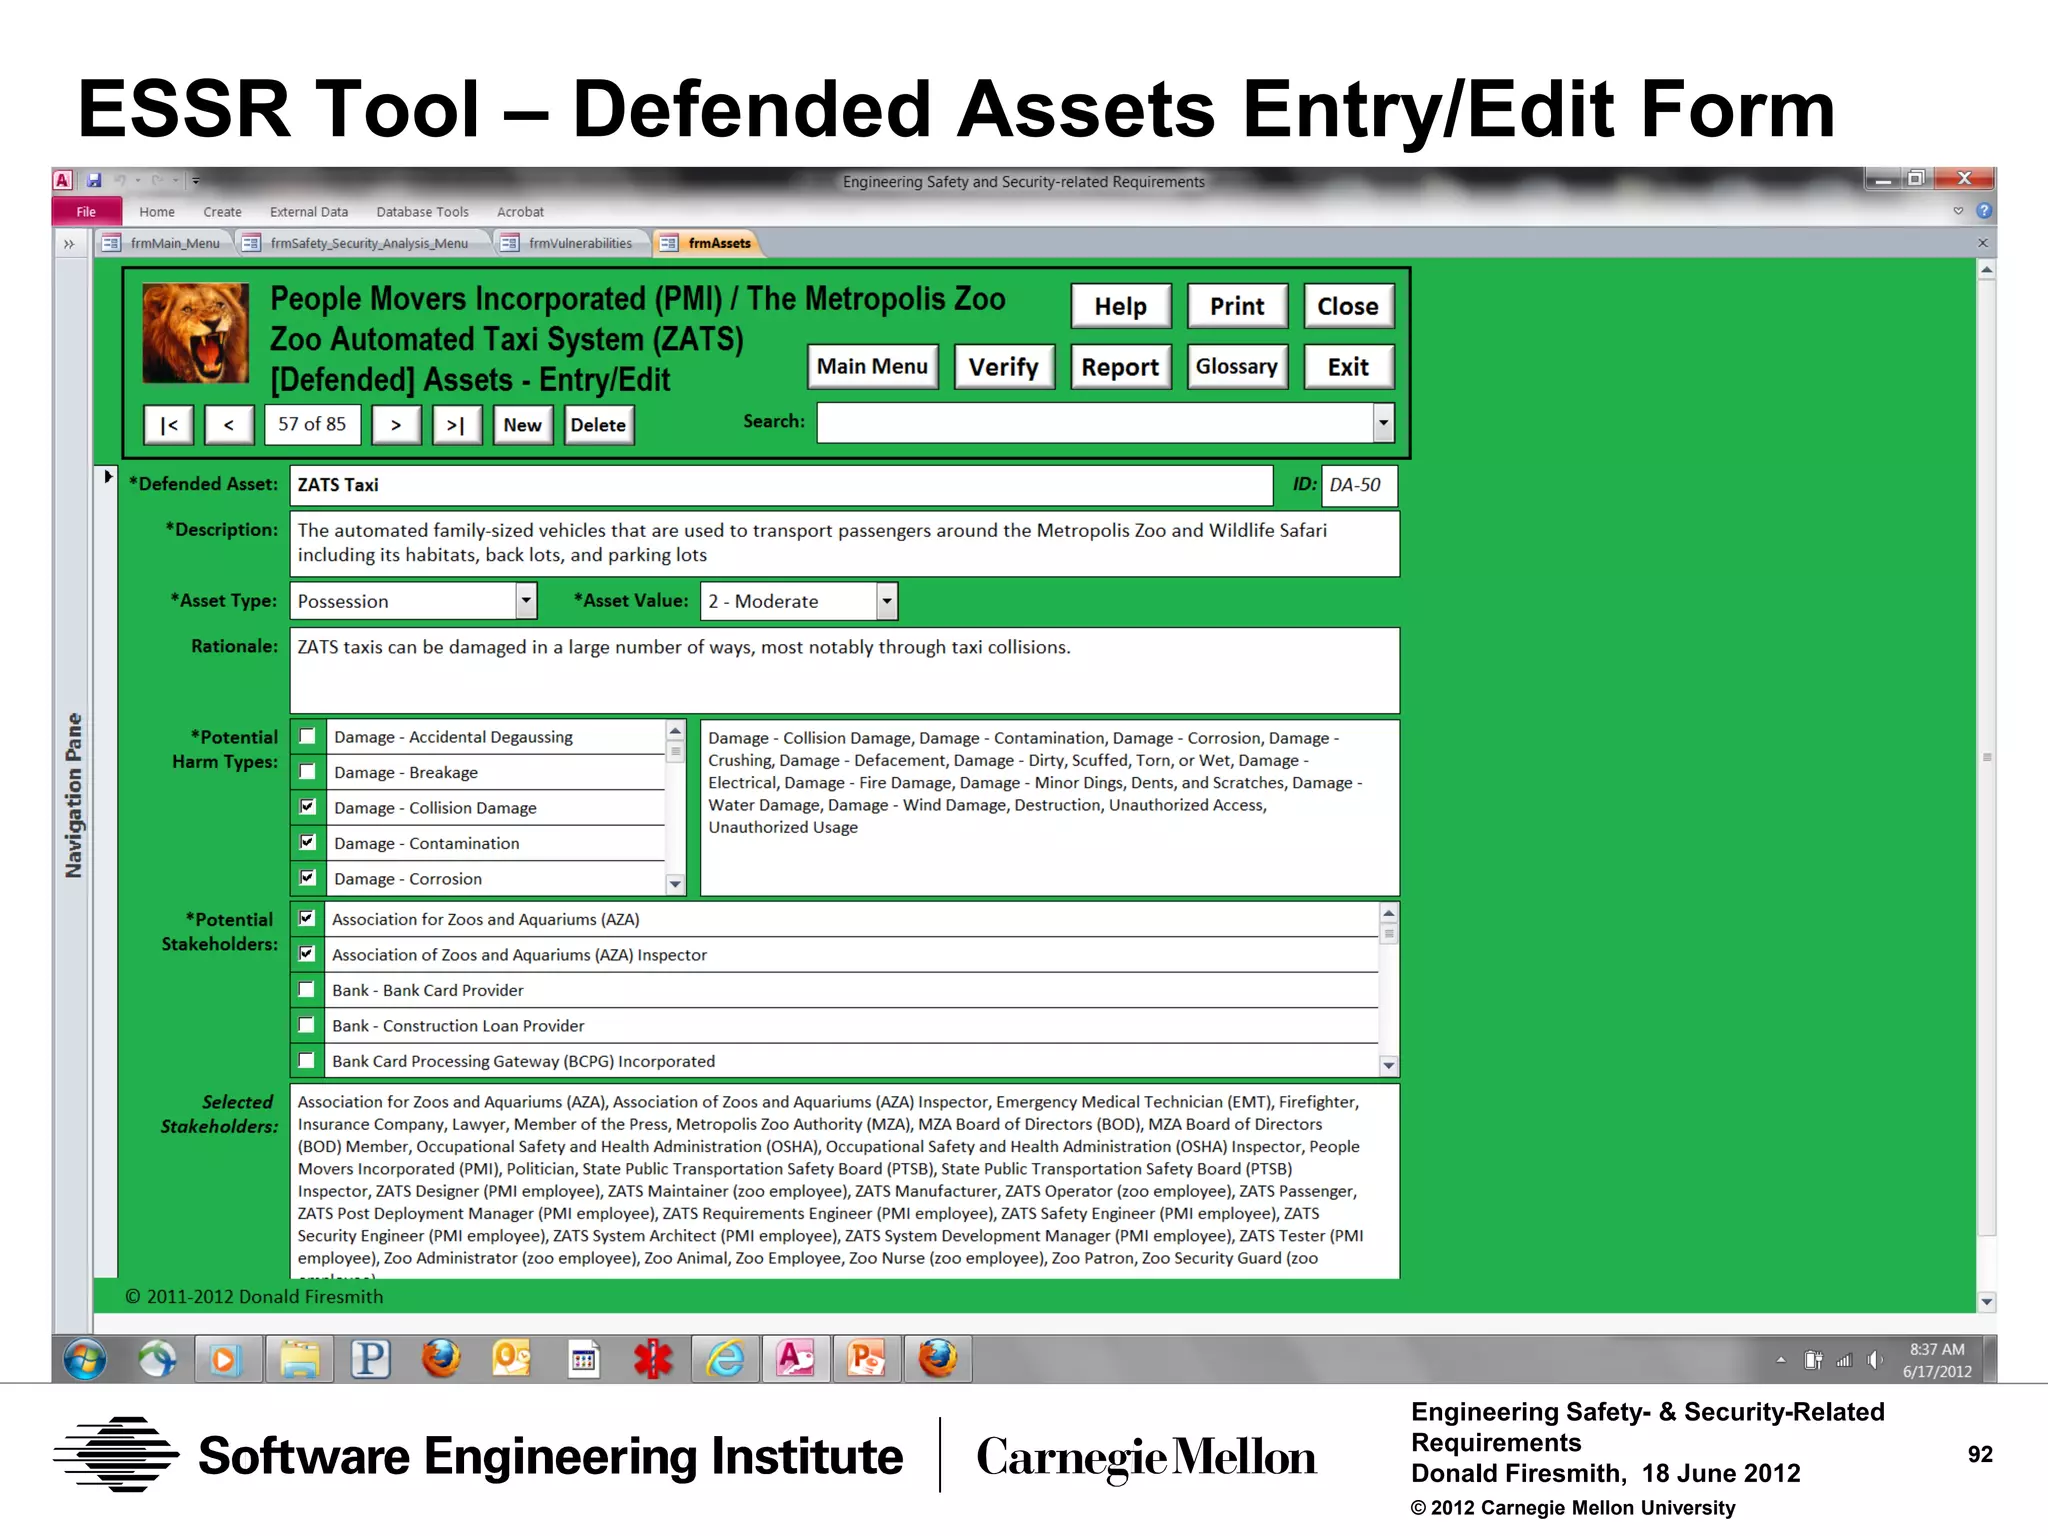This screenshot has width=2048, height=1536.
Task: Click the Potential Harm Types list scrollbar
Action: [x=676, y=807]
